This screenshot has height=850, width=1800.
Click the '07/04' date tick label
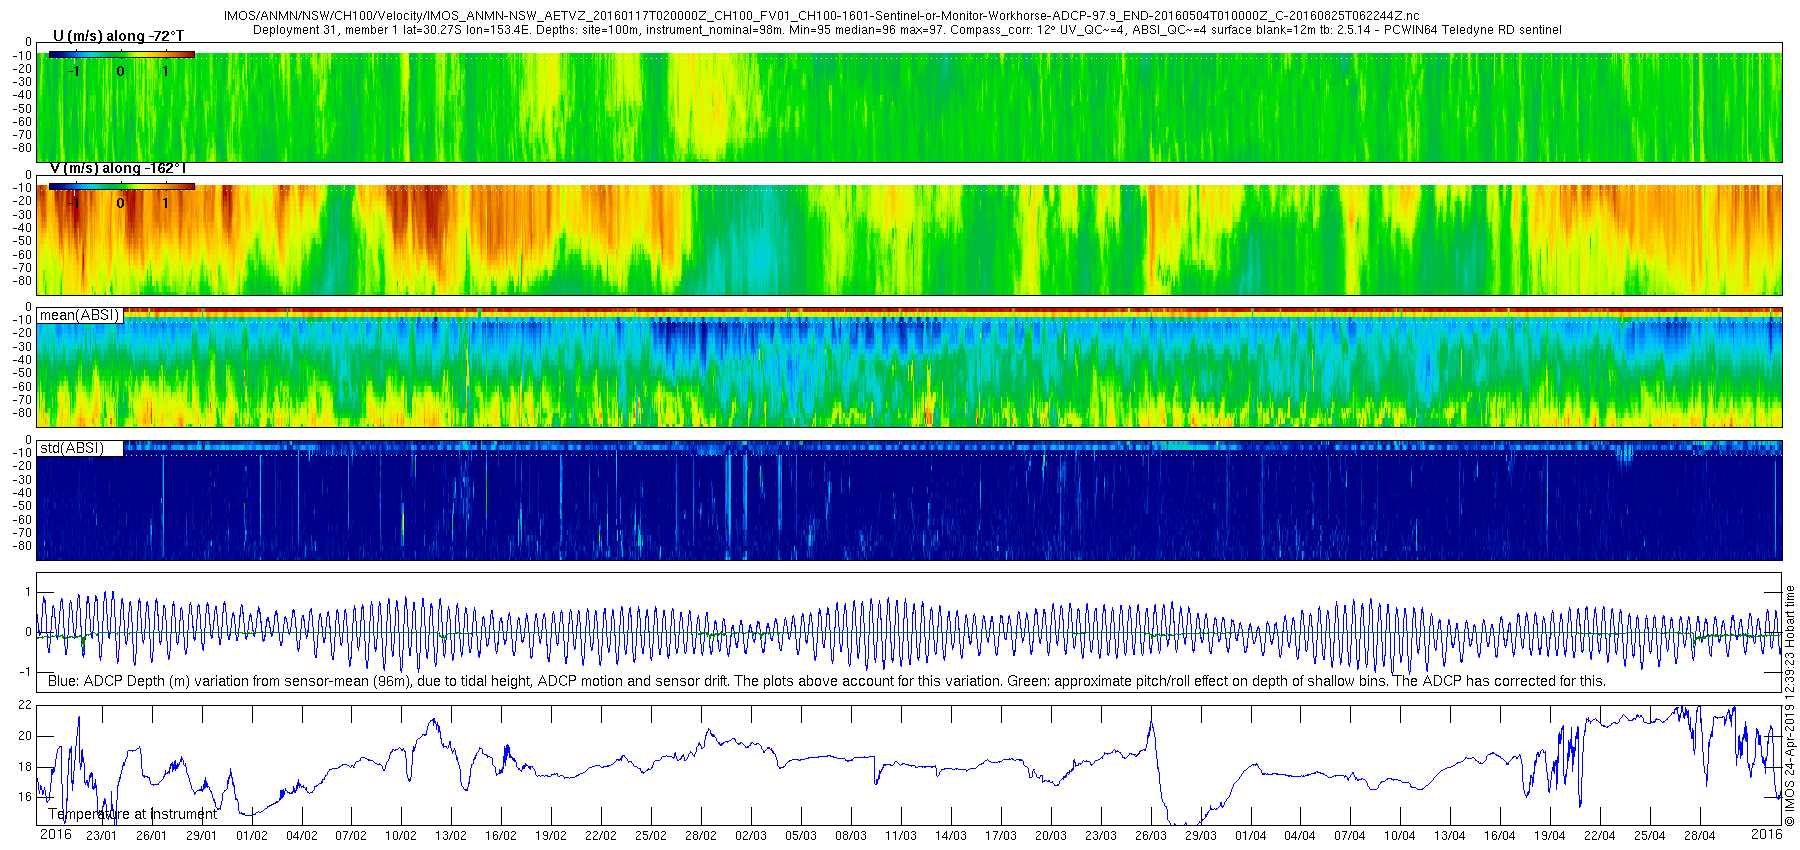point(1350,836)
